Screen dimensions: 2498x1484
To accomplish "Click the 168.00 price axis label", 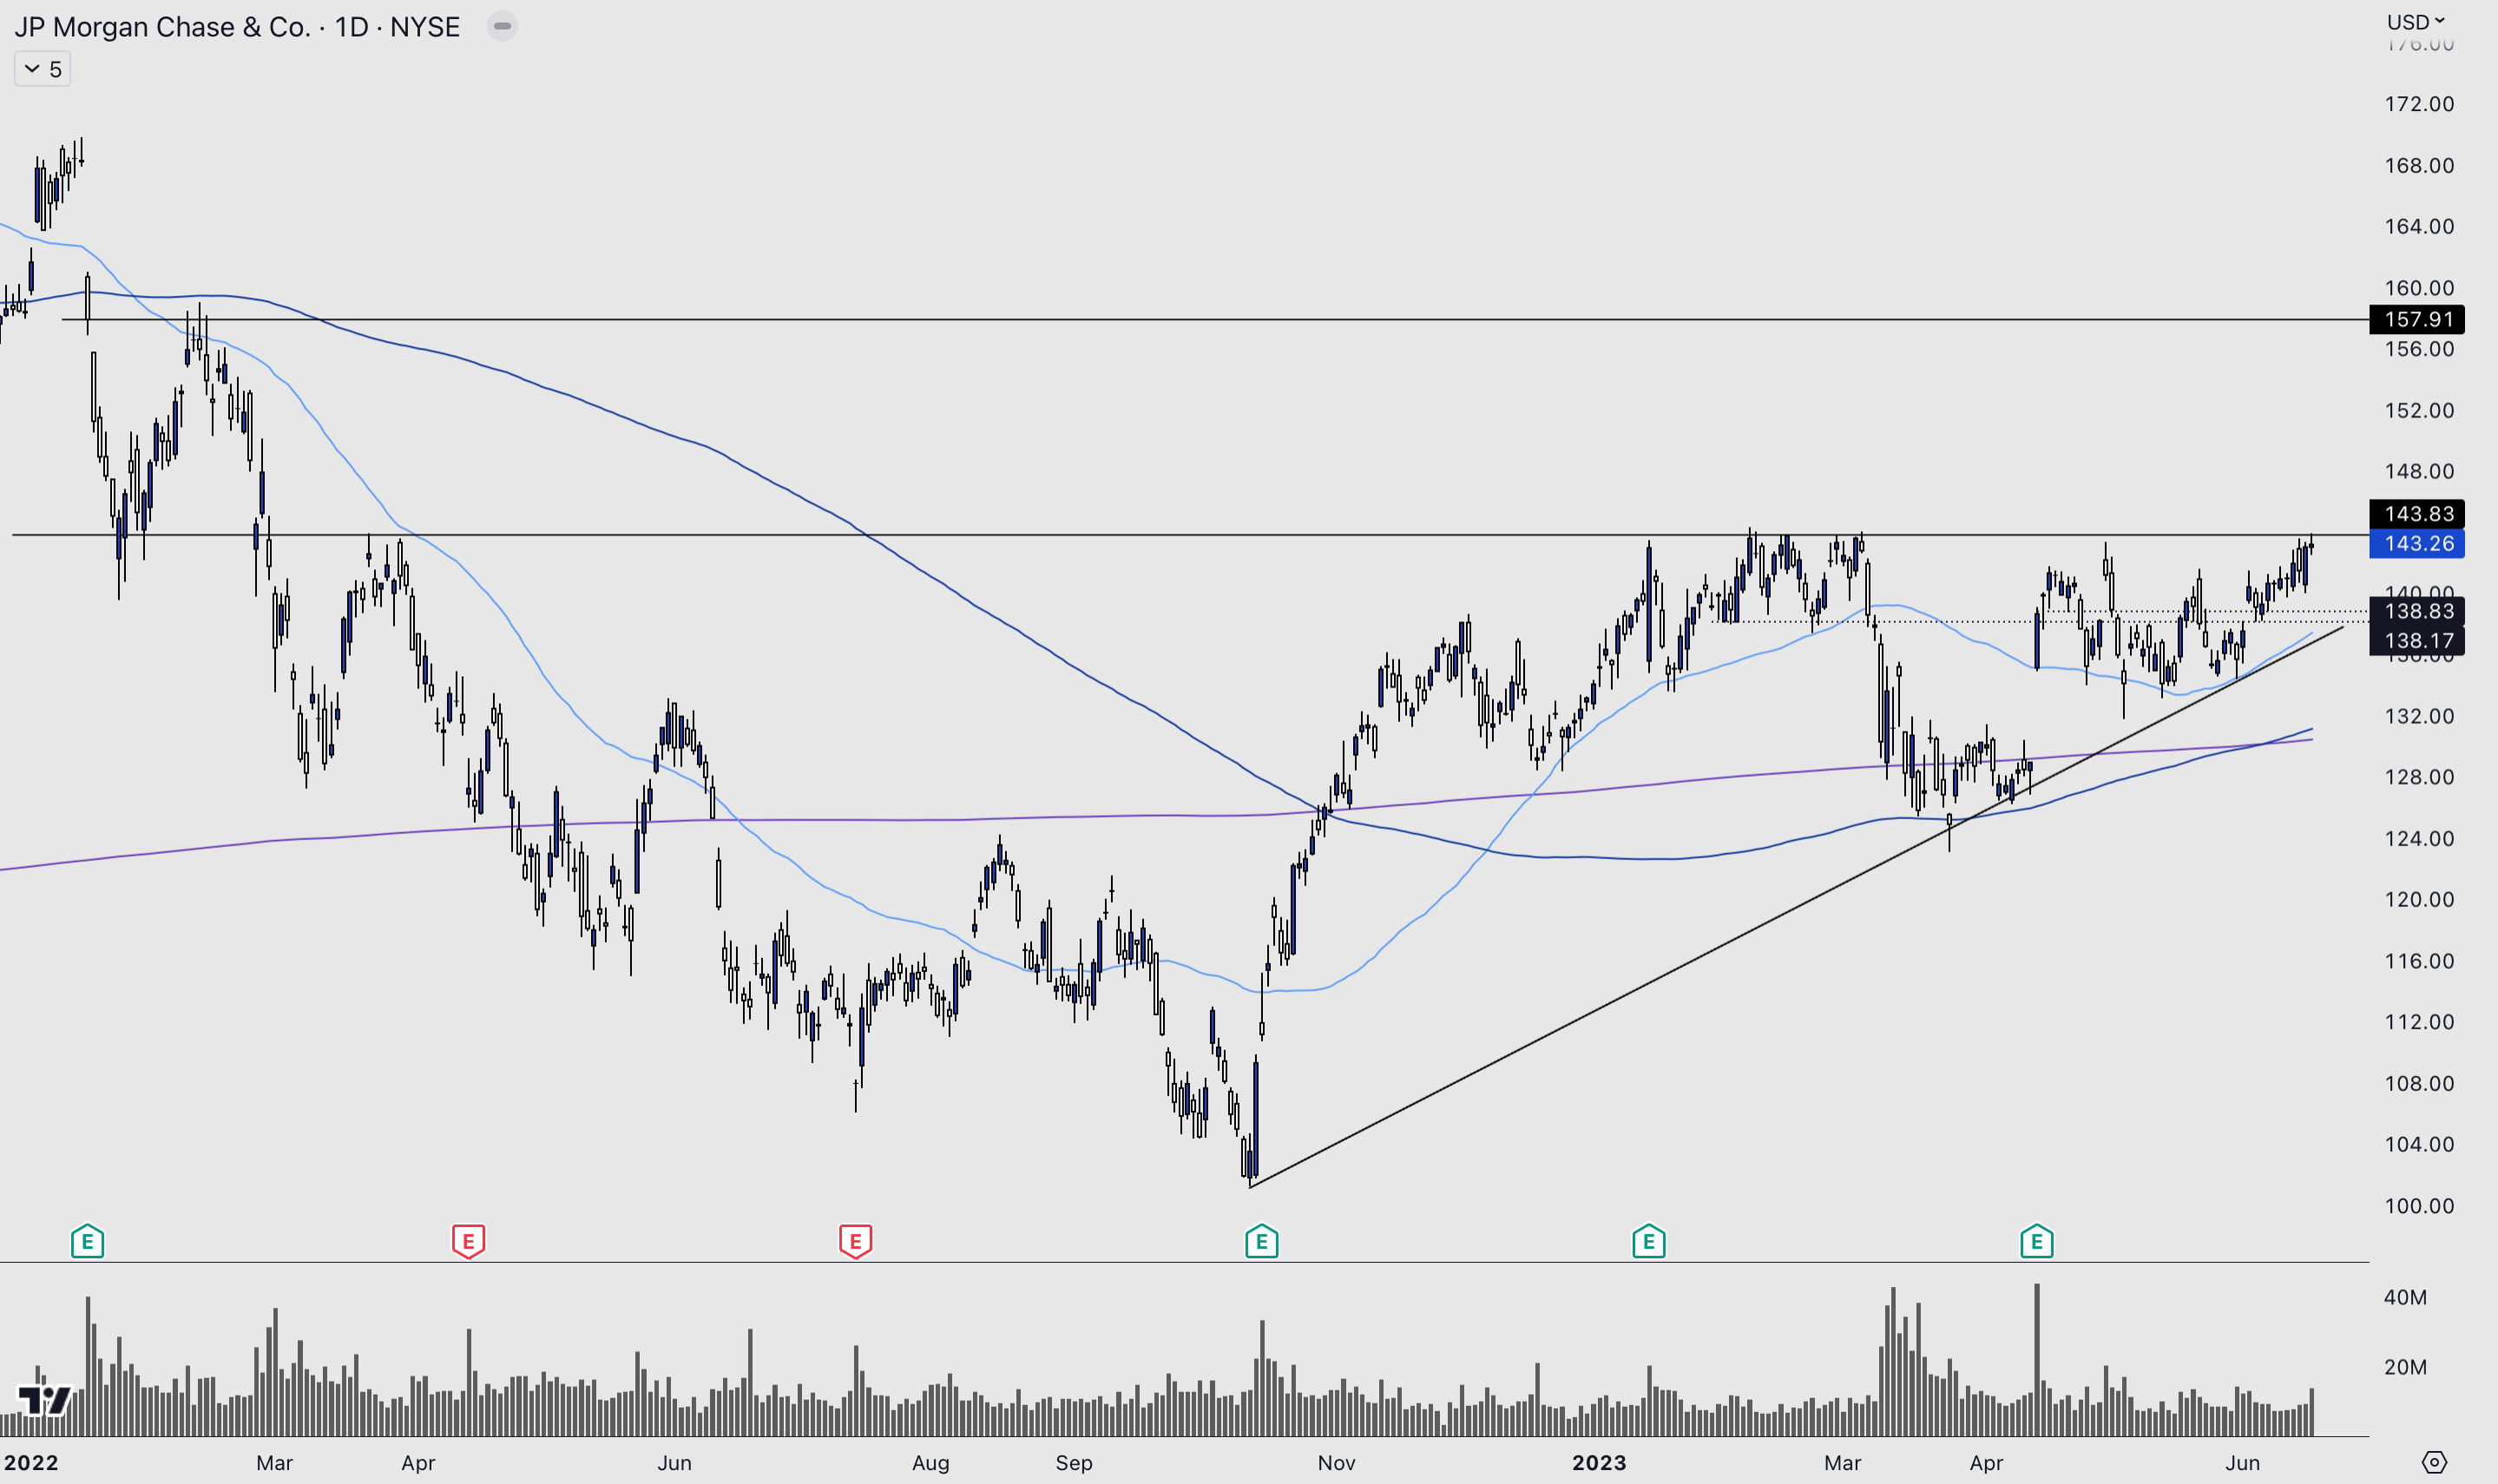I will 2418,165.
